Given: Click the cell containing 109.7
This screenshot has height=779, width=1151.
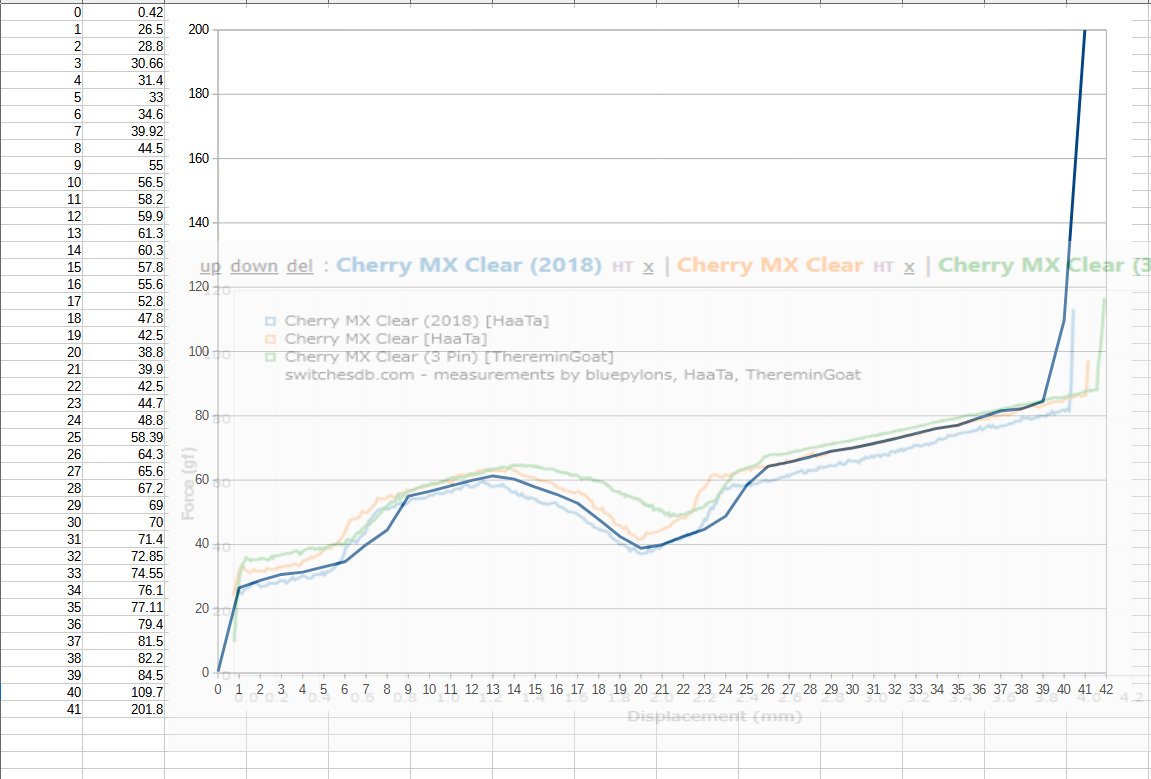Looking at the screenshot, I should coord(124,692).
